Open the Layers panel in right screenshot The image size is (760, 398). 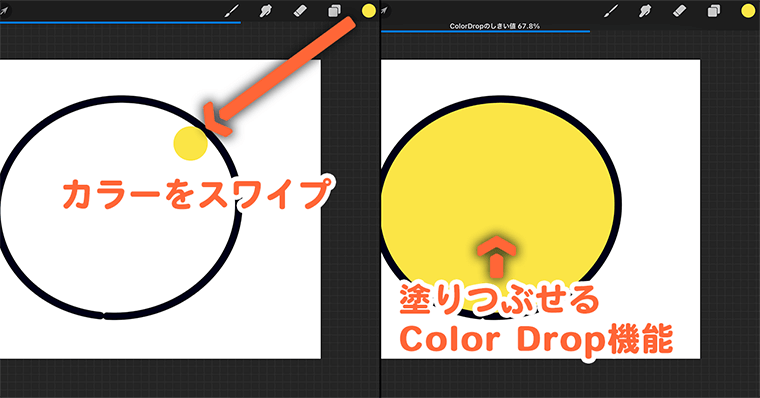click(714, 11)
